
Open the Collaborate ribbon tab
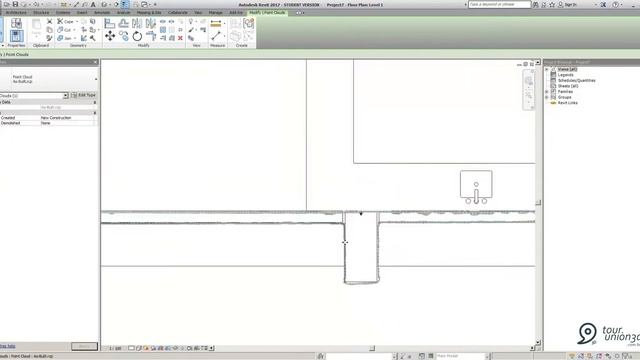coord(178,13)
